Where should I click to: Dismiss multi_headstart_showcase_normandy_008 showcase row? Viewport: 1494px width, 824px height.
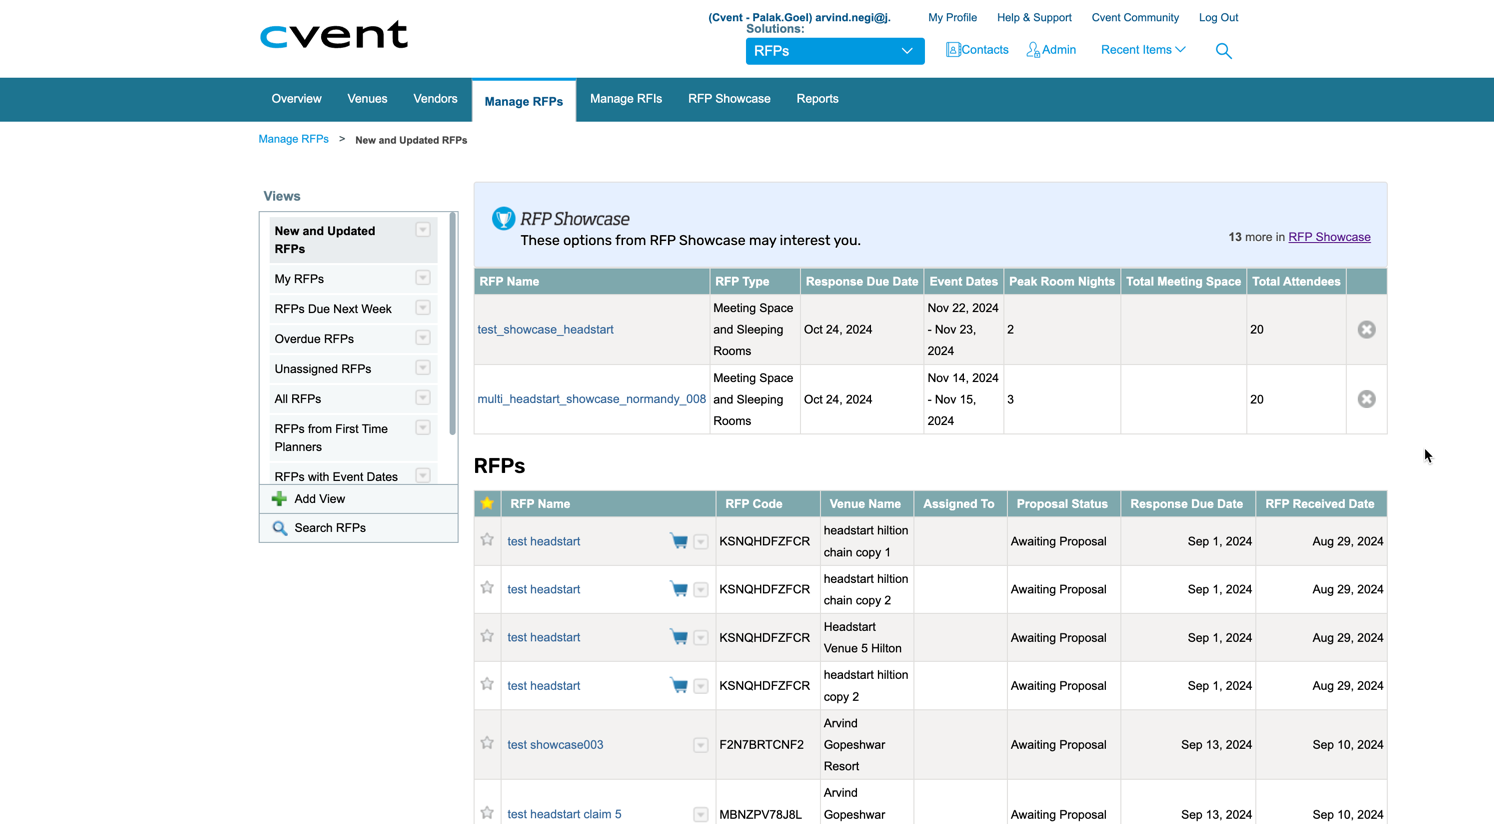point(1366,399)
